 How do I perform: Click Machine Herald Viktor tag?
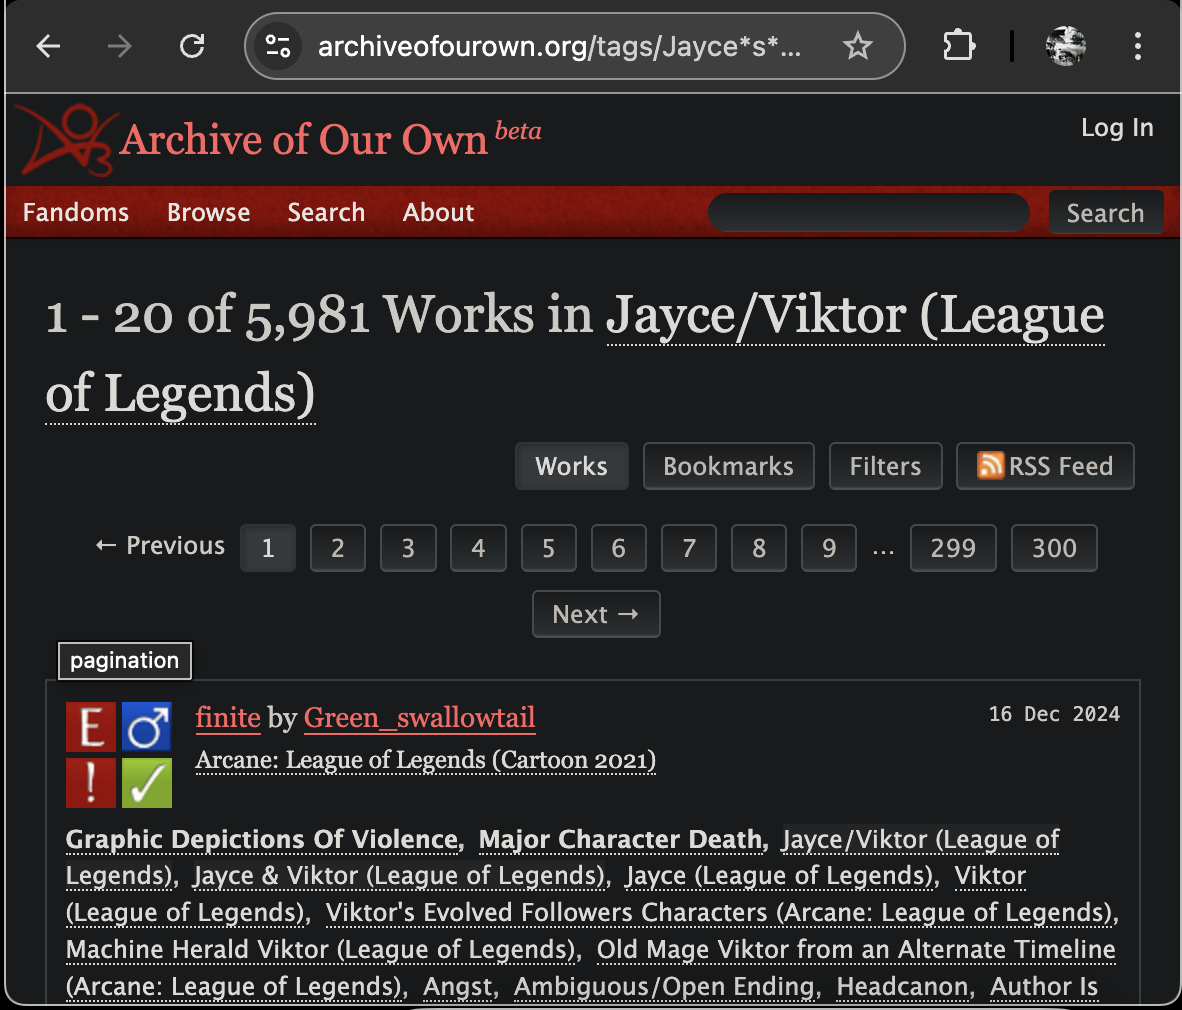[x=322, y=950]
